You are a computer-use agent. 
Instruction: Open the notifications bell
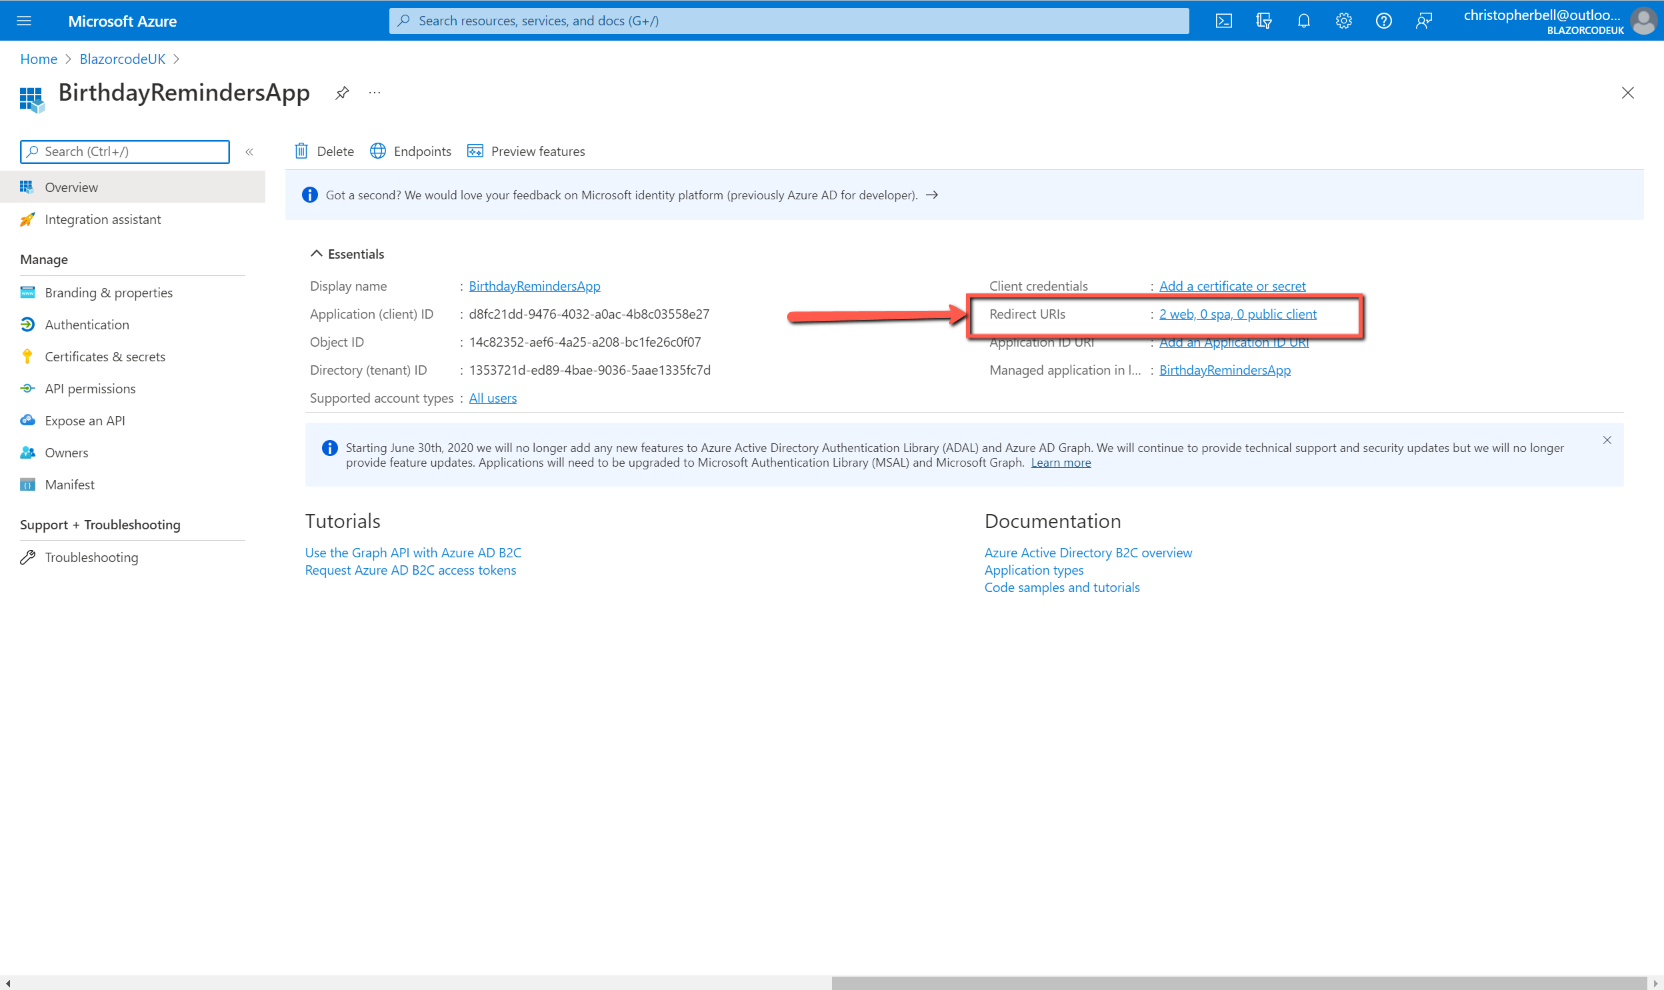pyautogui.click(x=1303, y=20)
